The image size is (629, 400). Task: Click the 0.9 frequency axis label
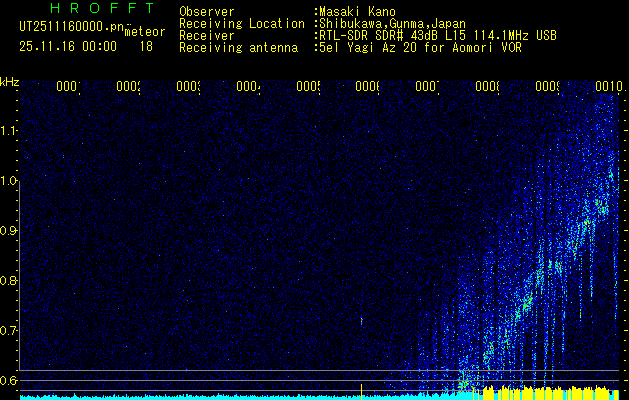pos(7,231)
